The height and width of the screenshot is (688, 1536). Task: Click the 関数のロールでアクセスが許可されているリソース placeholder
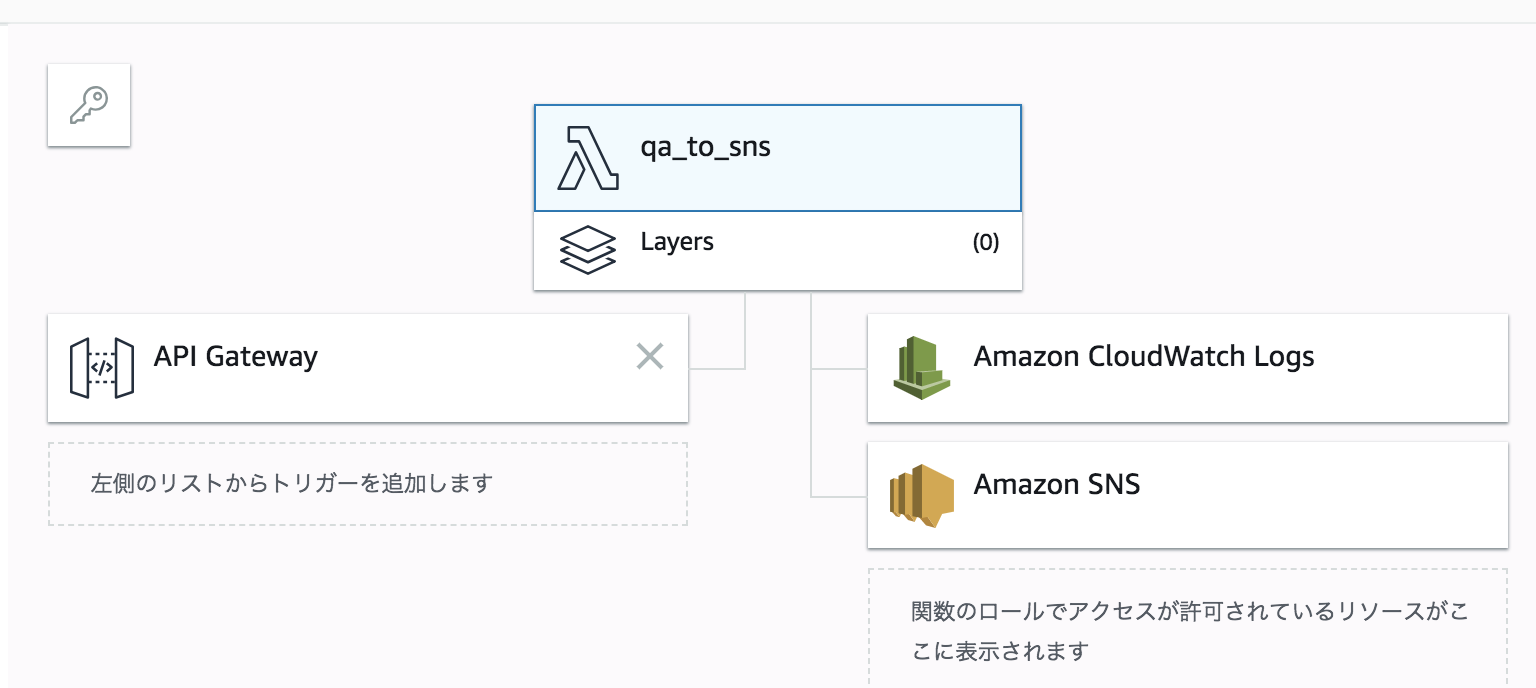pyautogui.click(x=1188, y=629)
